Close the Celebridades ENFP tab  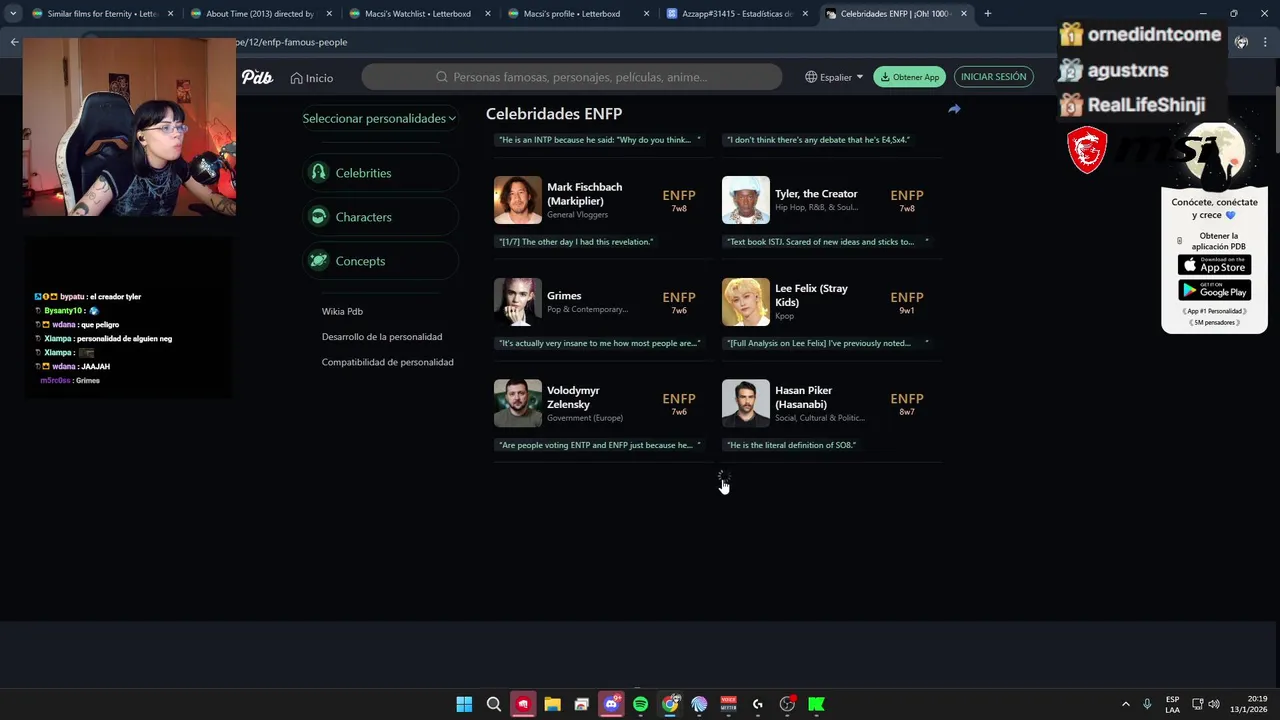click(x=964, y=14)
